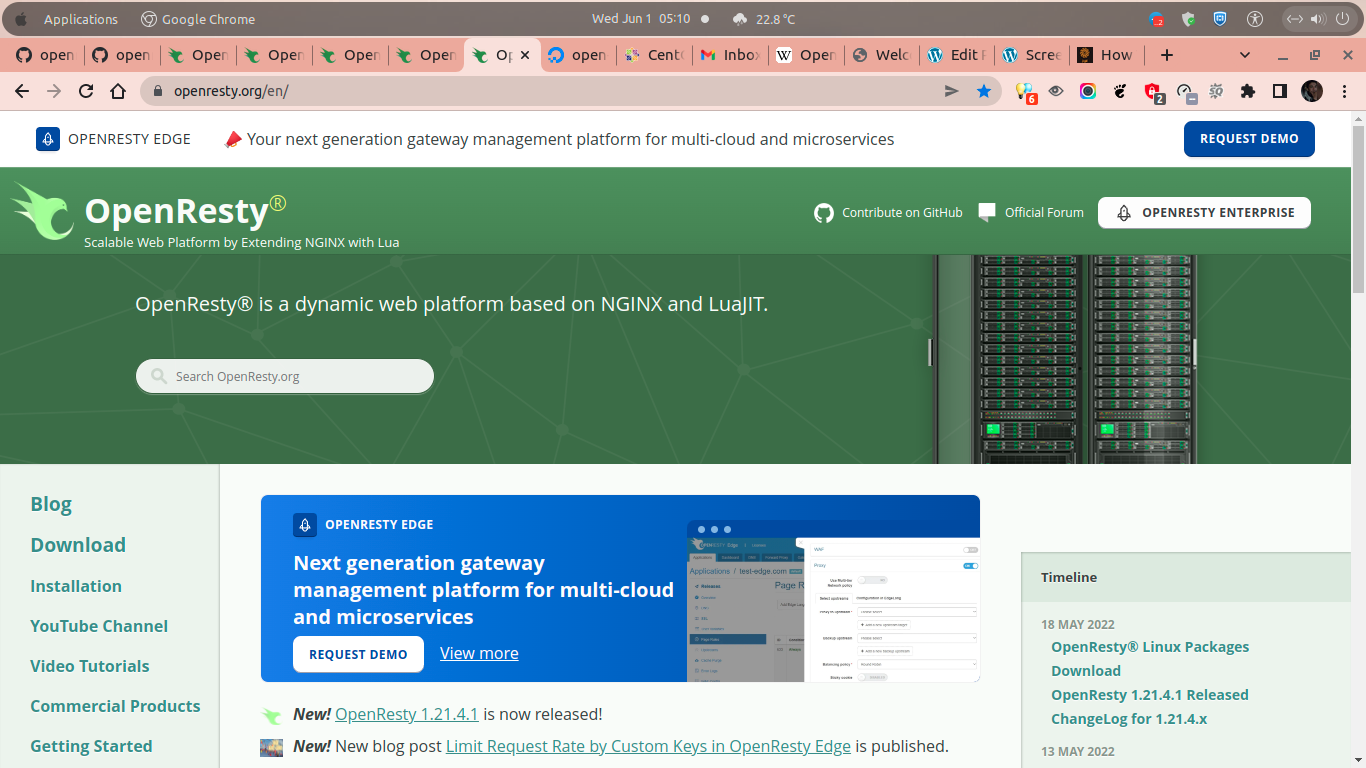The image size is (1366, 768).
Task: Click the weather indicator showing 22.8 °C
Action: click(x=764, y=19)
